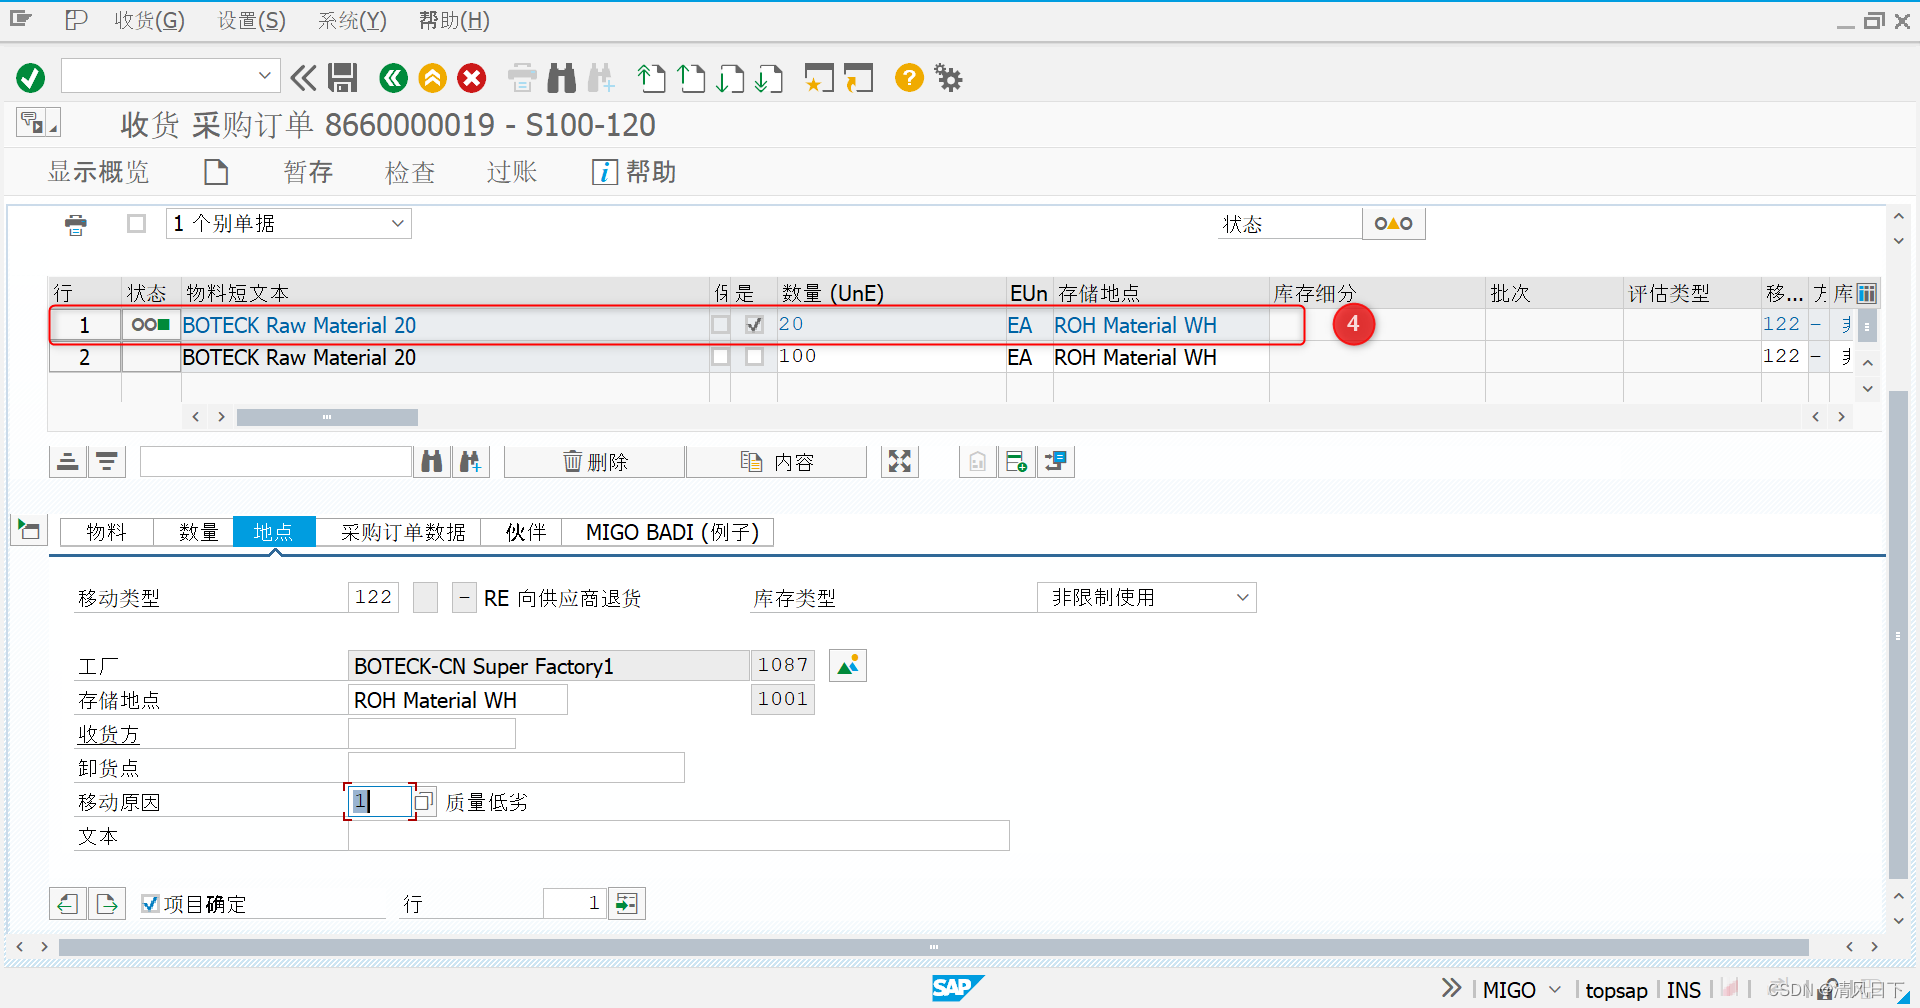Click the 删除 button
This screenshot has width=1920, height=1008.
(595, 461)
